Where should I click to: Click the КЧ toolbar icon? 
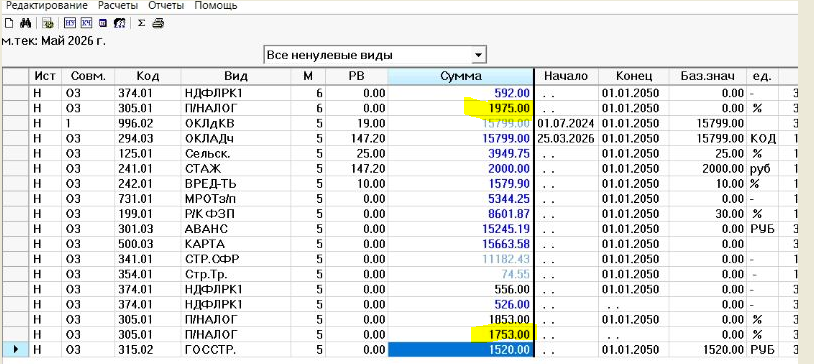pos(86,23)
